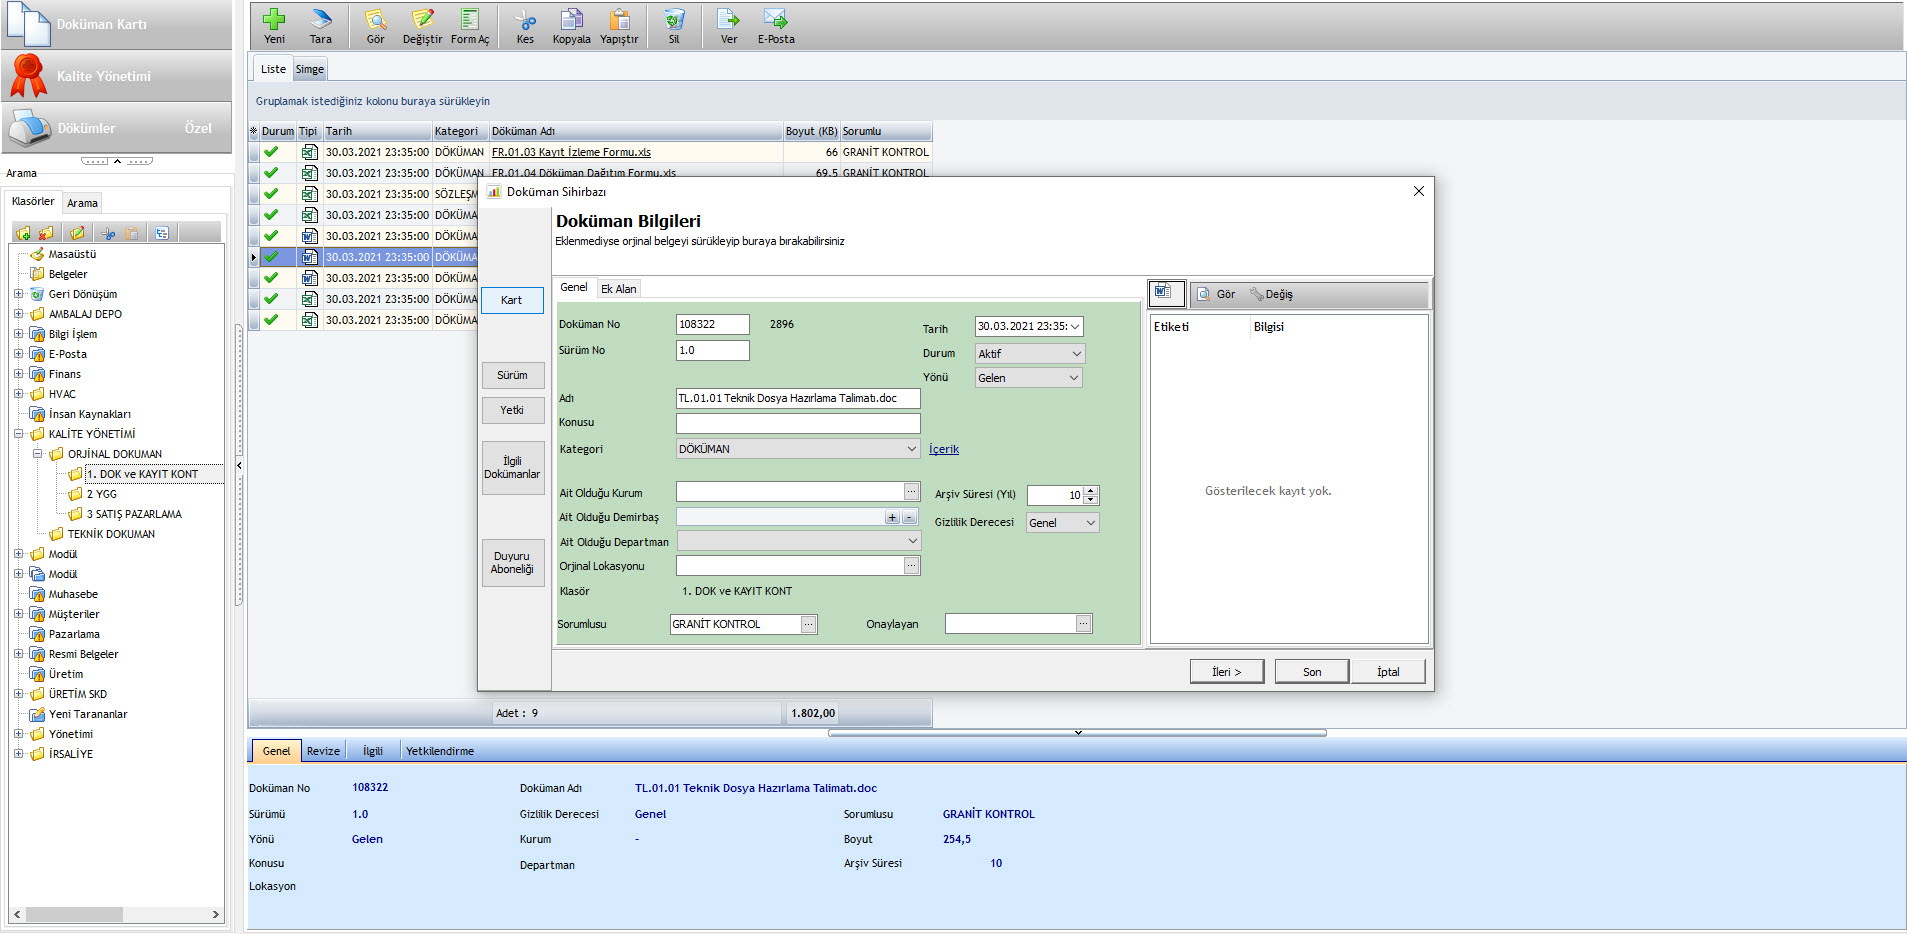
Task: Increase Arşiv Süresi value with up arrow
Action: [1091, 490]
